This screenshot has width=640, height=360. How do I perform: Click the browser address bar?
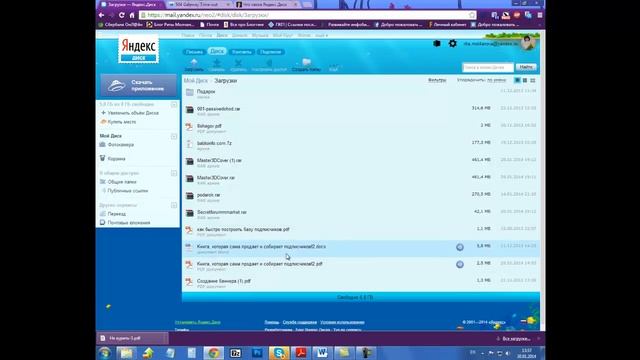coord(306,15)
